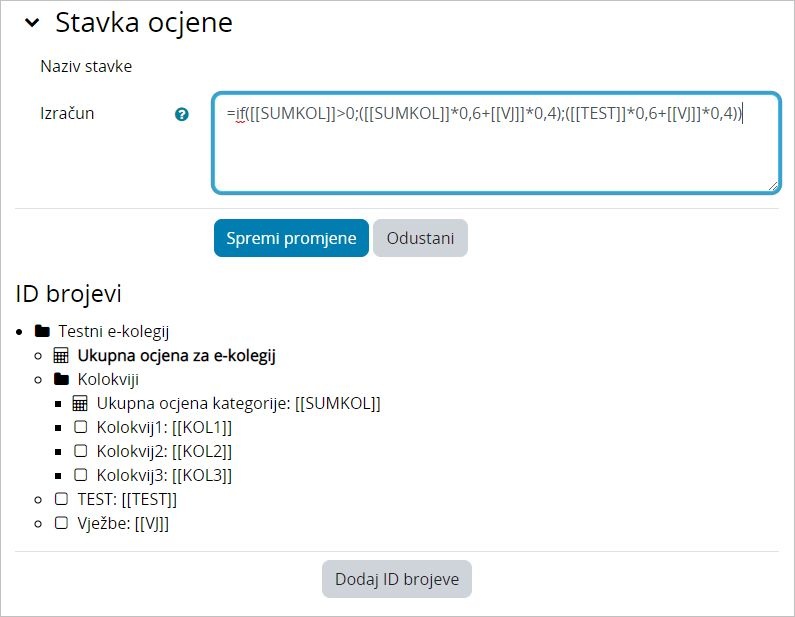Click the square icon beside TEST
Screen dimensions: 795x617
coord(61,499)
